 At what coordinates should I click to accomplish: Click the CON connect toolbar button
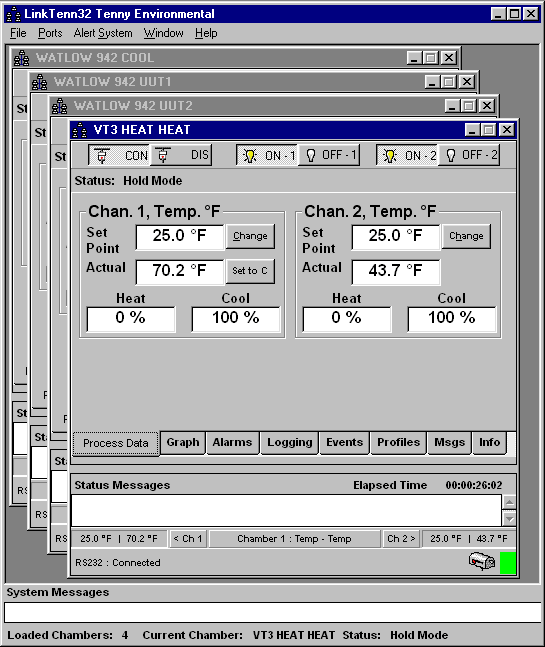(119, 155)
